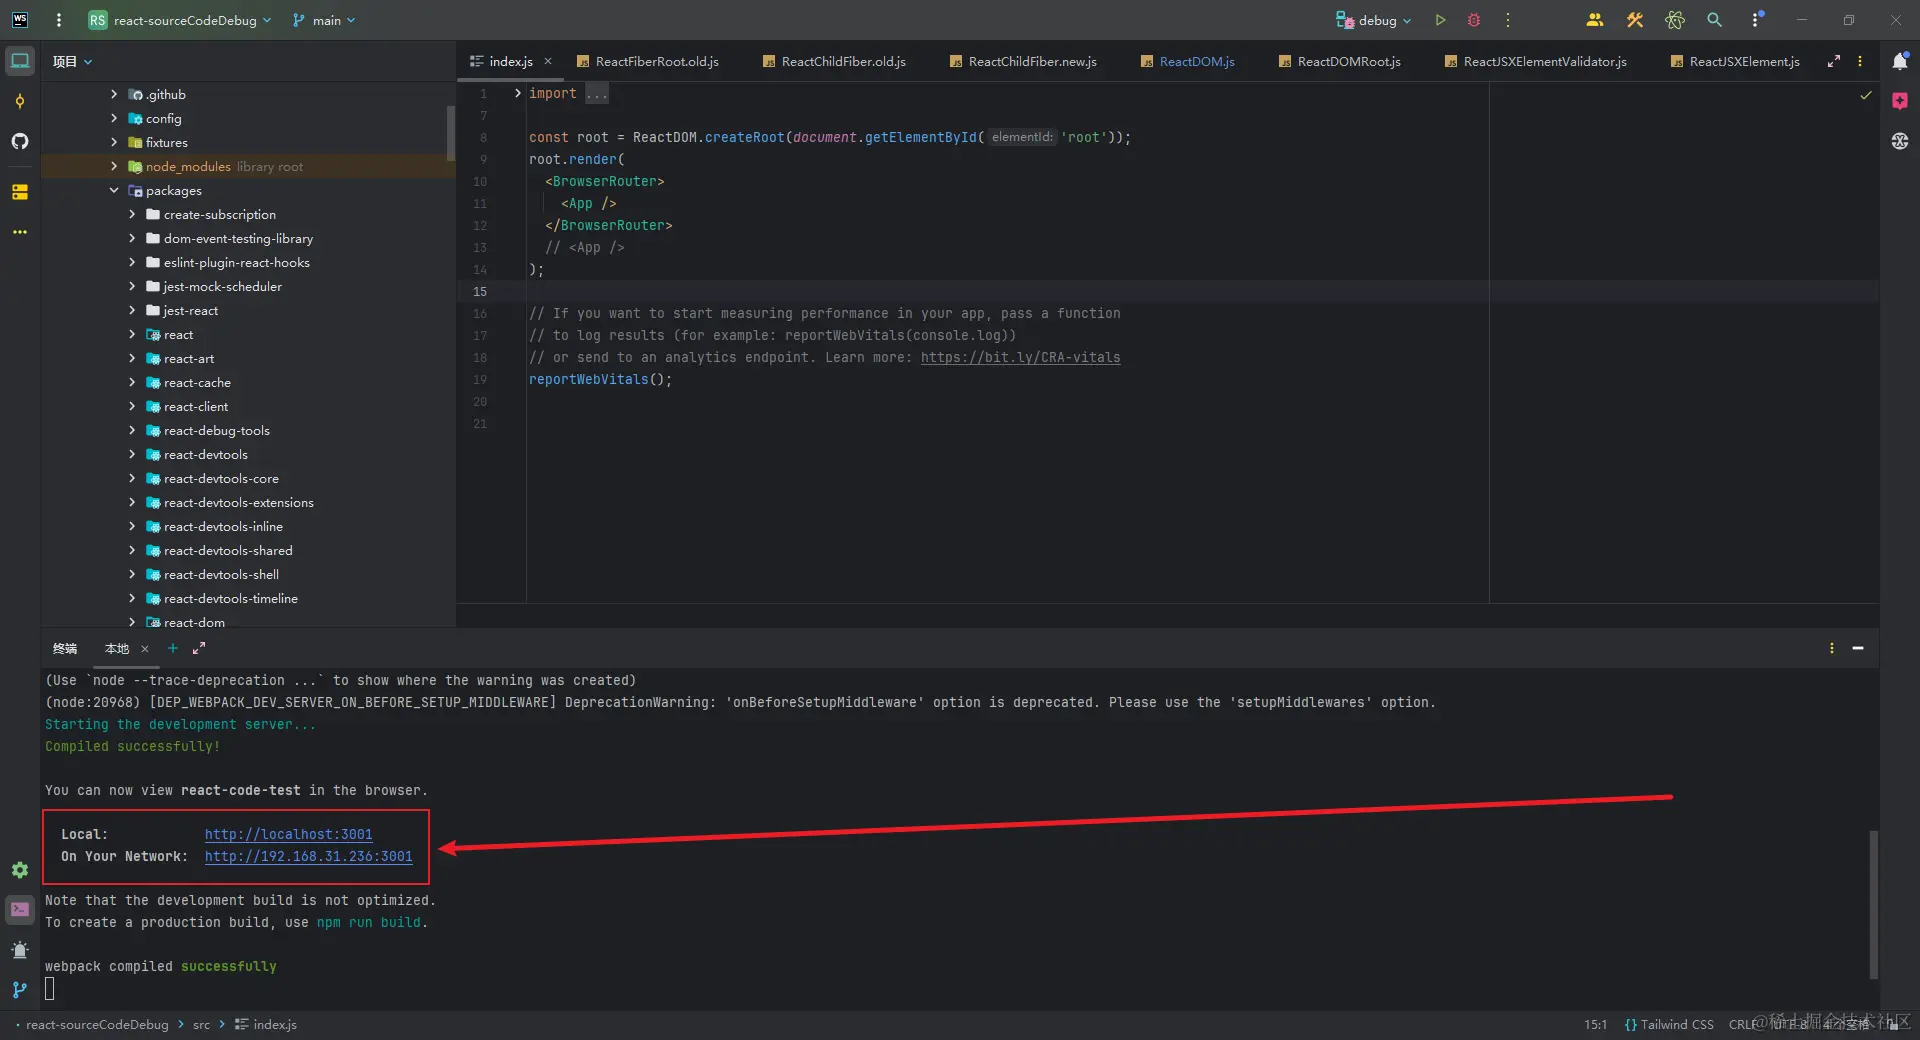This screenshot has width=1920, height=1040.
Task: Open the Problems siren icon
Action: tap(20, 950)
